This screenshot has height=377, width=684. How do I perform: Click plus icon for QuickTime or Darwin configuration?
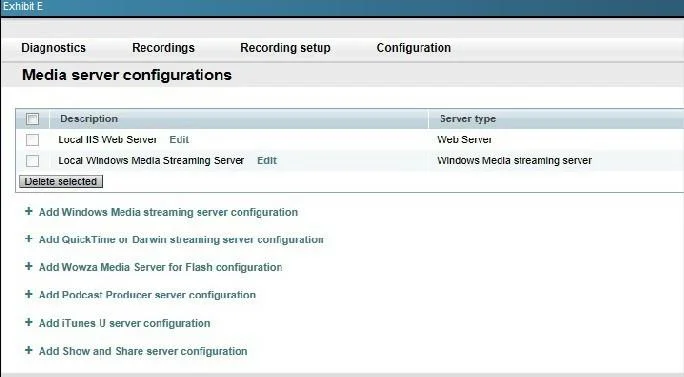29,239
